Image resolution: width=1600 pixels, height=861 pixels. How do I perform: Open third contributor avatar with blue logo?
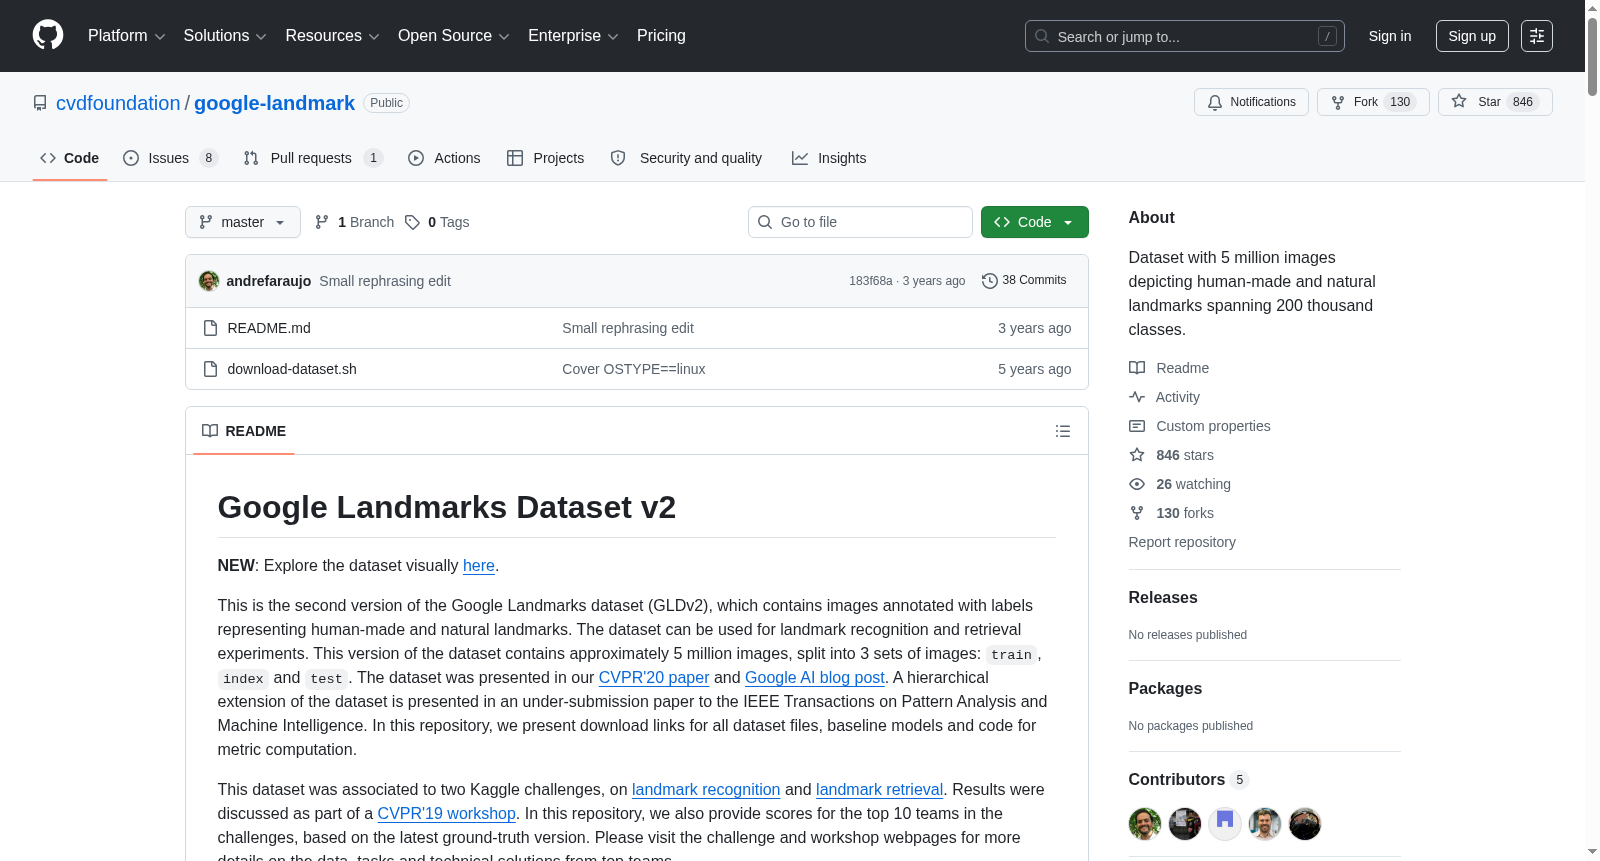(1225, 824)
